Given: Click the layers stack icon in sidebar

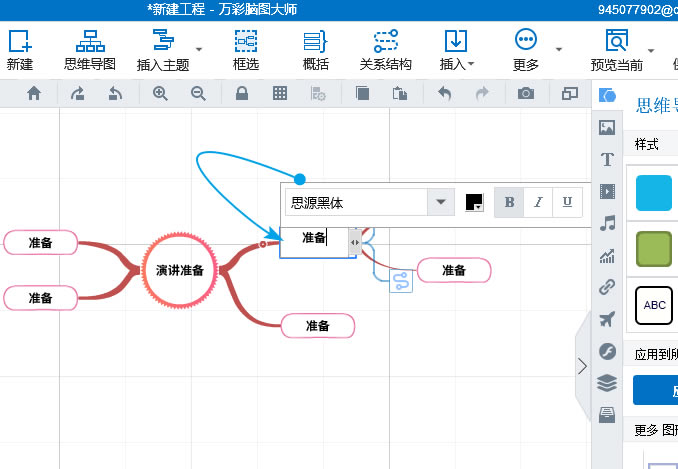Looking at the screenshot, I should pyautogui.click(x=607, y=383).
